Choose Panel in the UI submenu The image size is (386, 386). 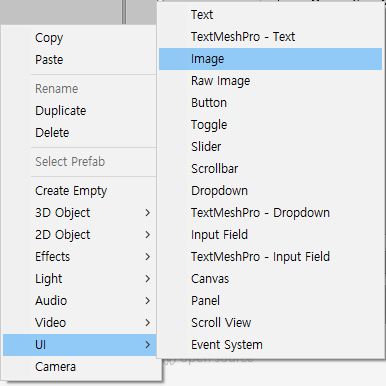click(270, 301)
